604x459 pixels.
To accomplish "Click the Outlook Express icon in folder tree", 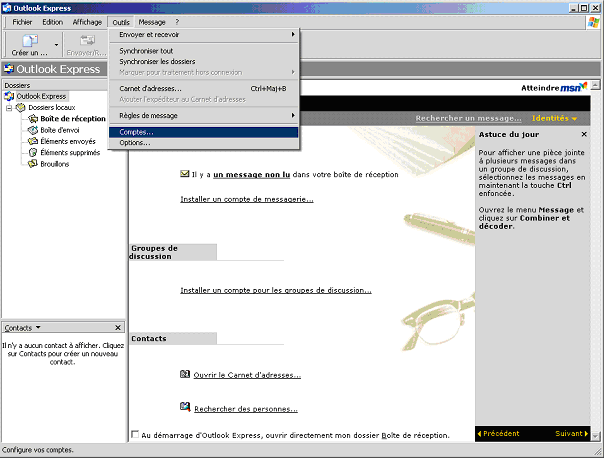I will tap(9, 96).
